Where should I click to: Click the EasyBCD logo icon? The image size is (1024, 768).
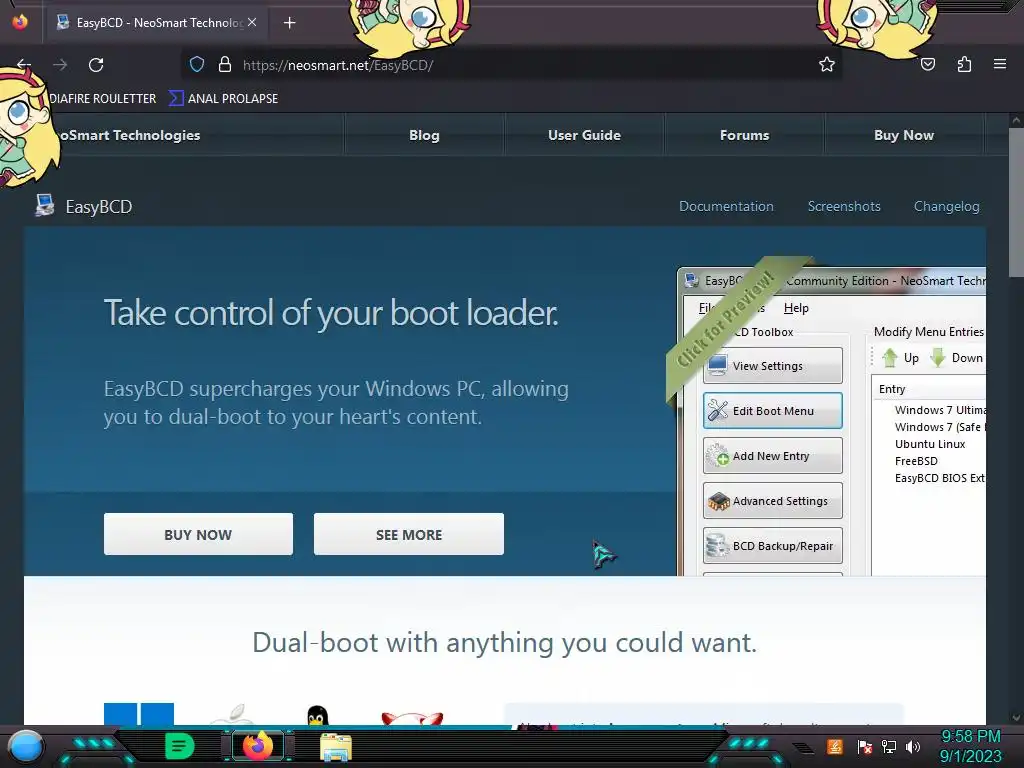[x=44, y=205]
